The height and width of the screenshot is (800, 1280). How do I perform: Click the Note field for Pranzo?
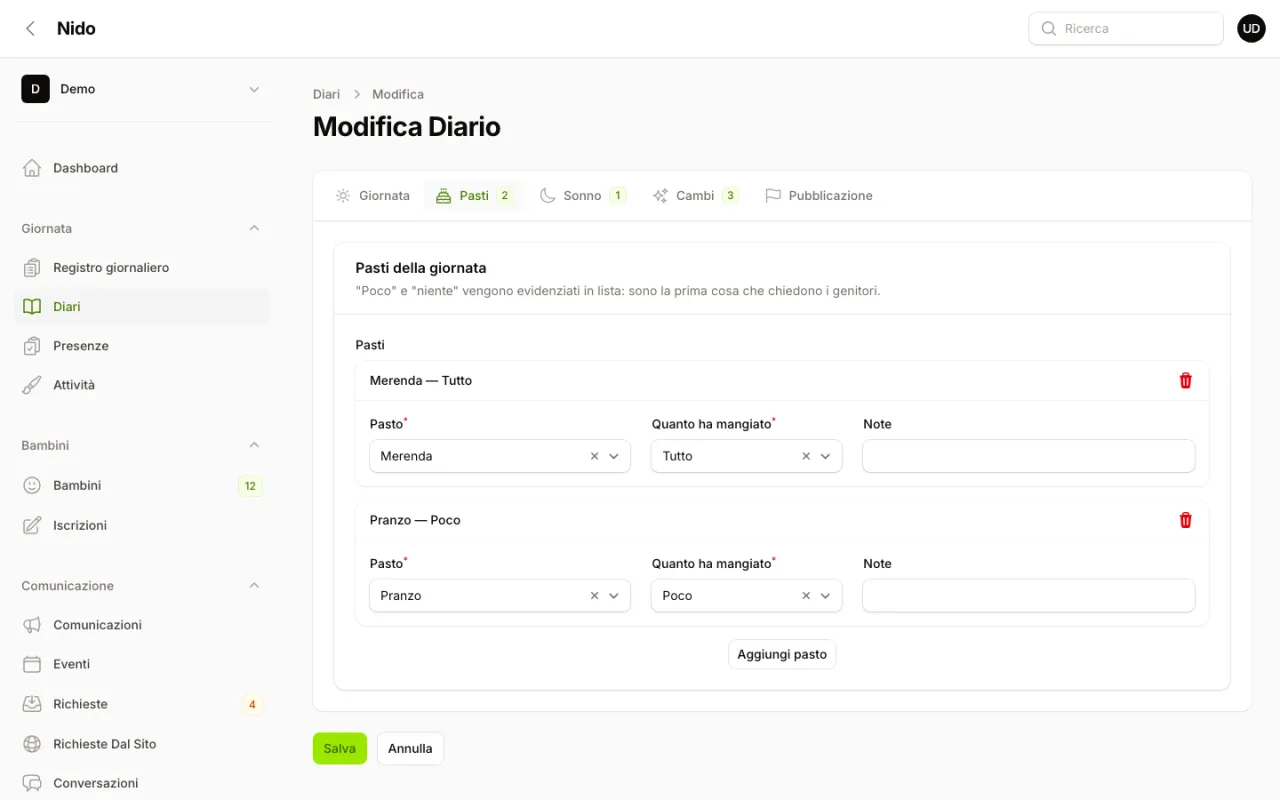point(1029,596)
